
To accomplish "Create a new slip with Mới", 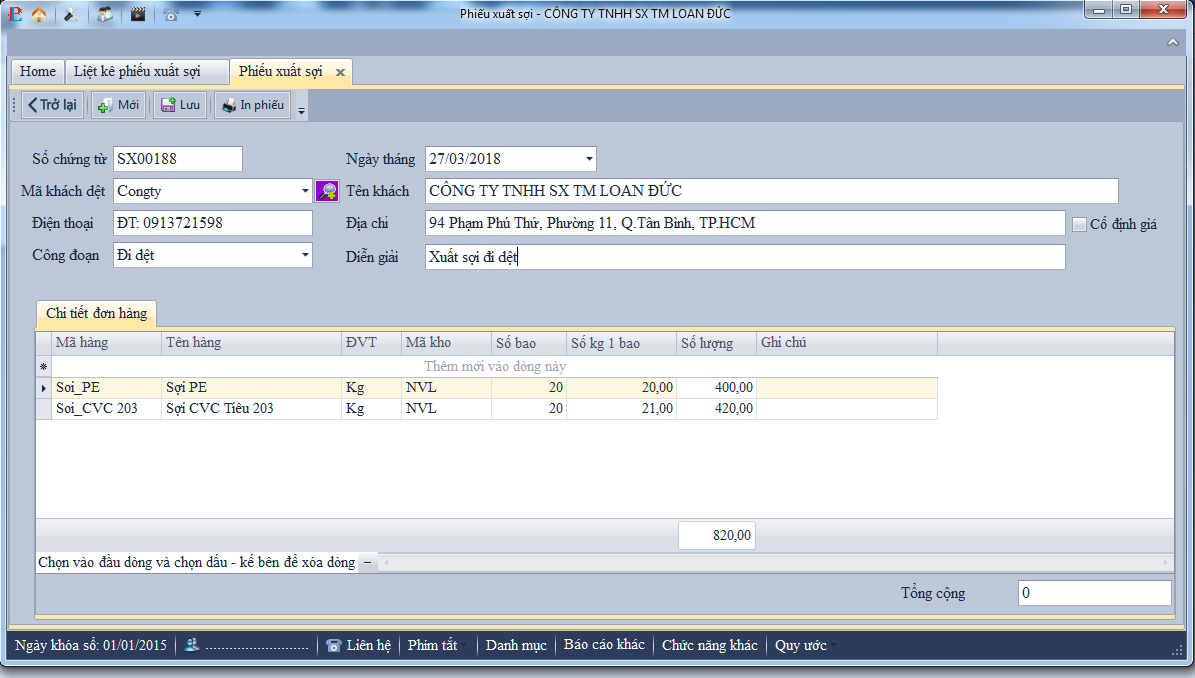I will pos(119,105).
